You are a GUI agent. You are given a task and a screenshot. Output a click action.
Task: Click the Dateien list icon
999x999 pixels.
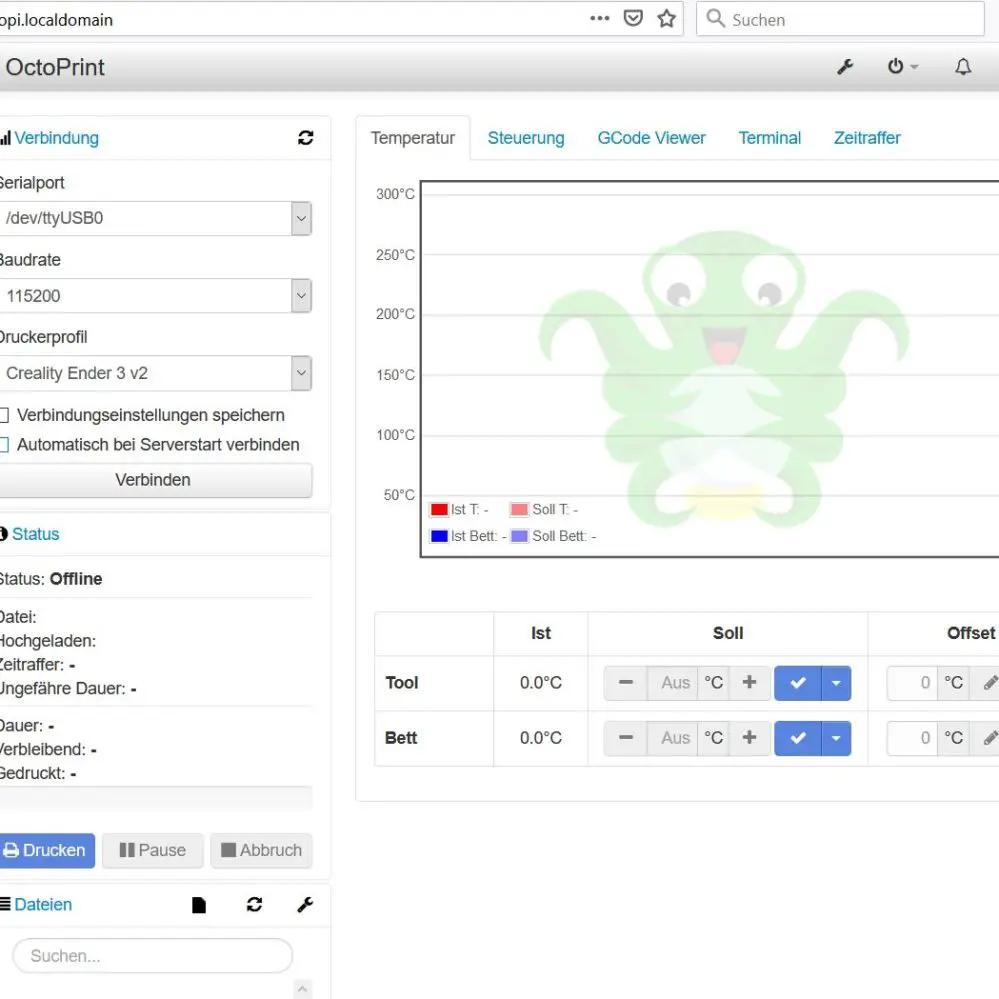tap(5, 904)
